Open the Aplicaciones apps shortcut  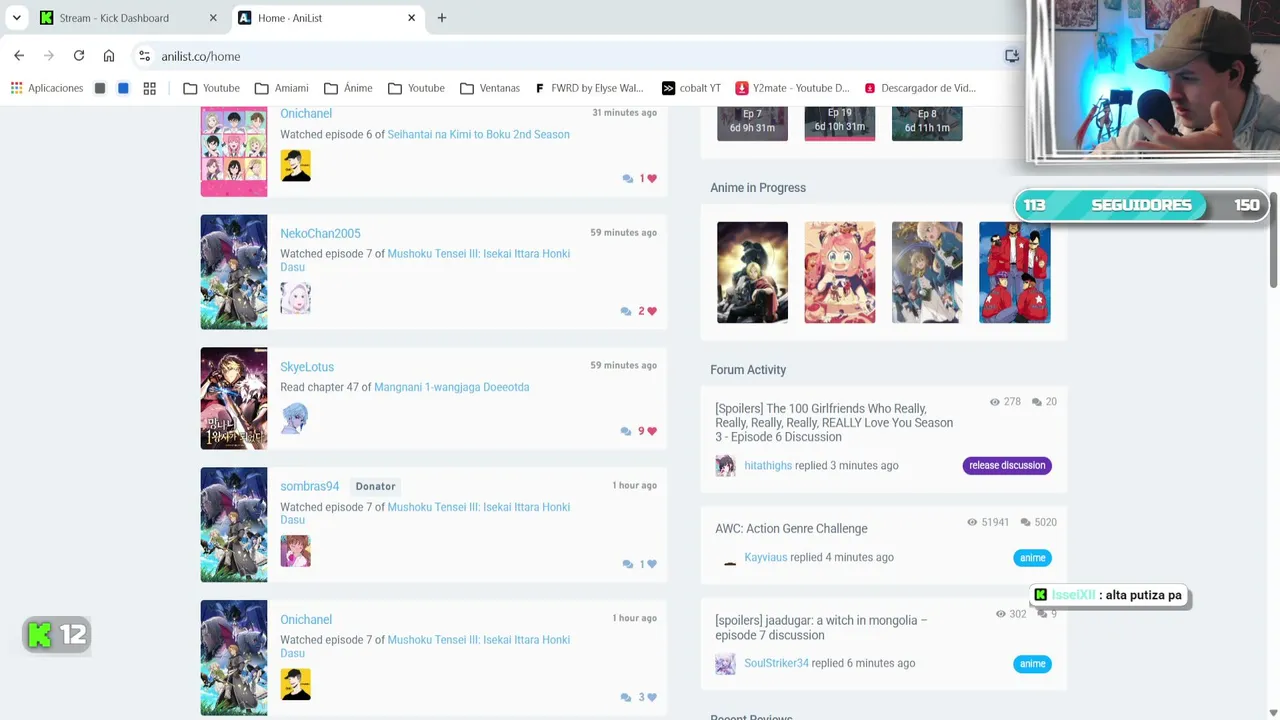pyautogui.click(x=47, y=88)
